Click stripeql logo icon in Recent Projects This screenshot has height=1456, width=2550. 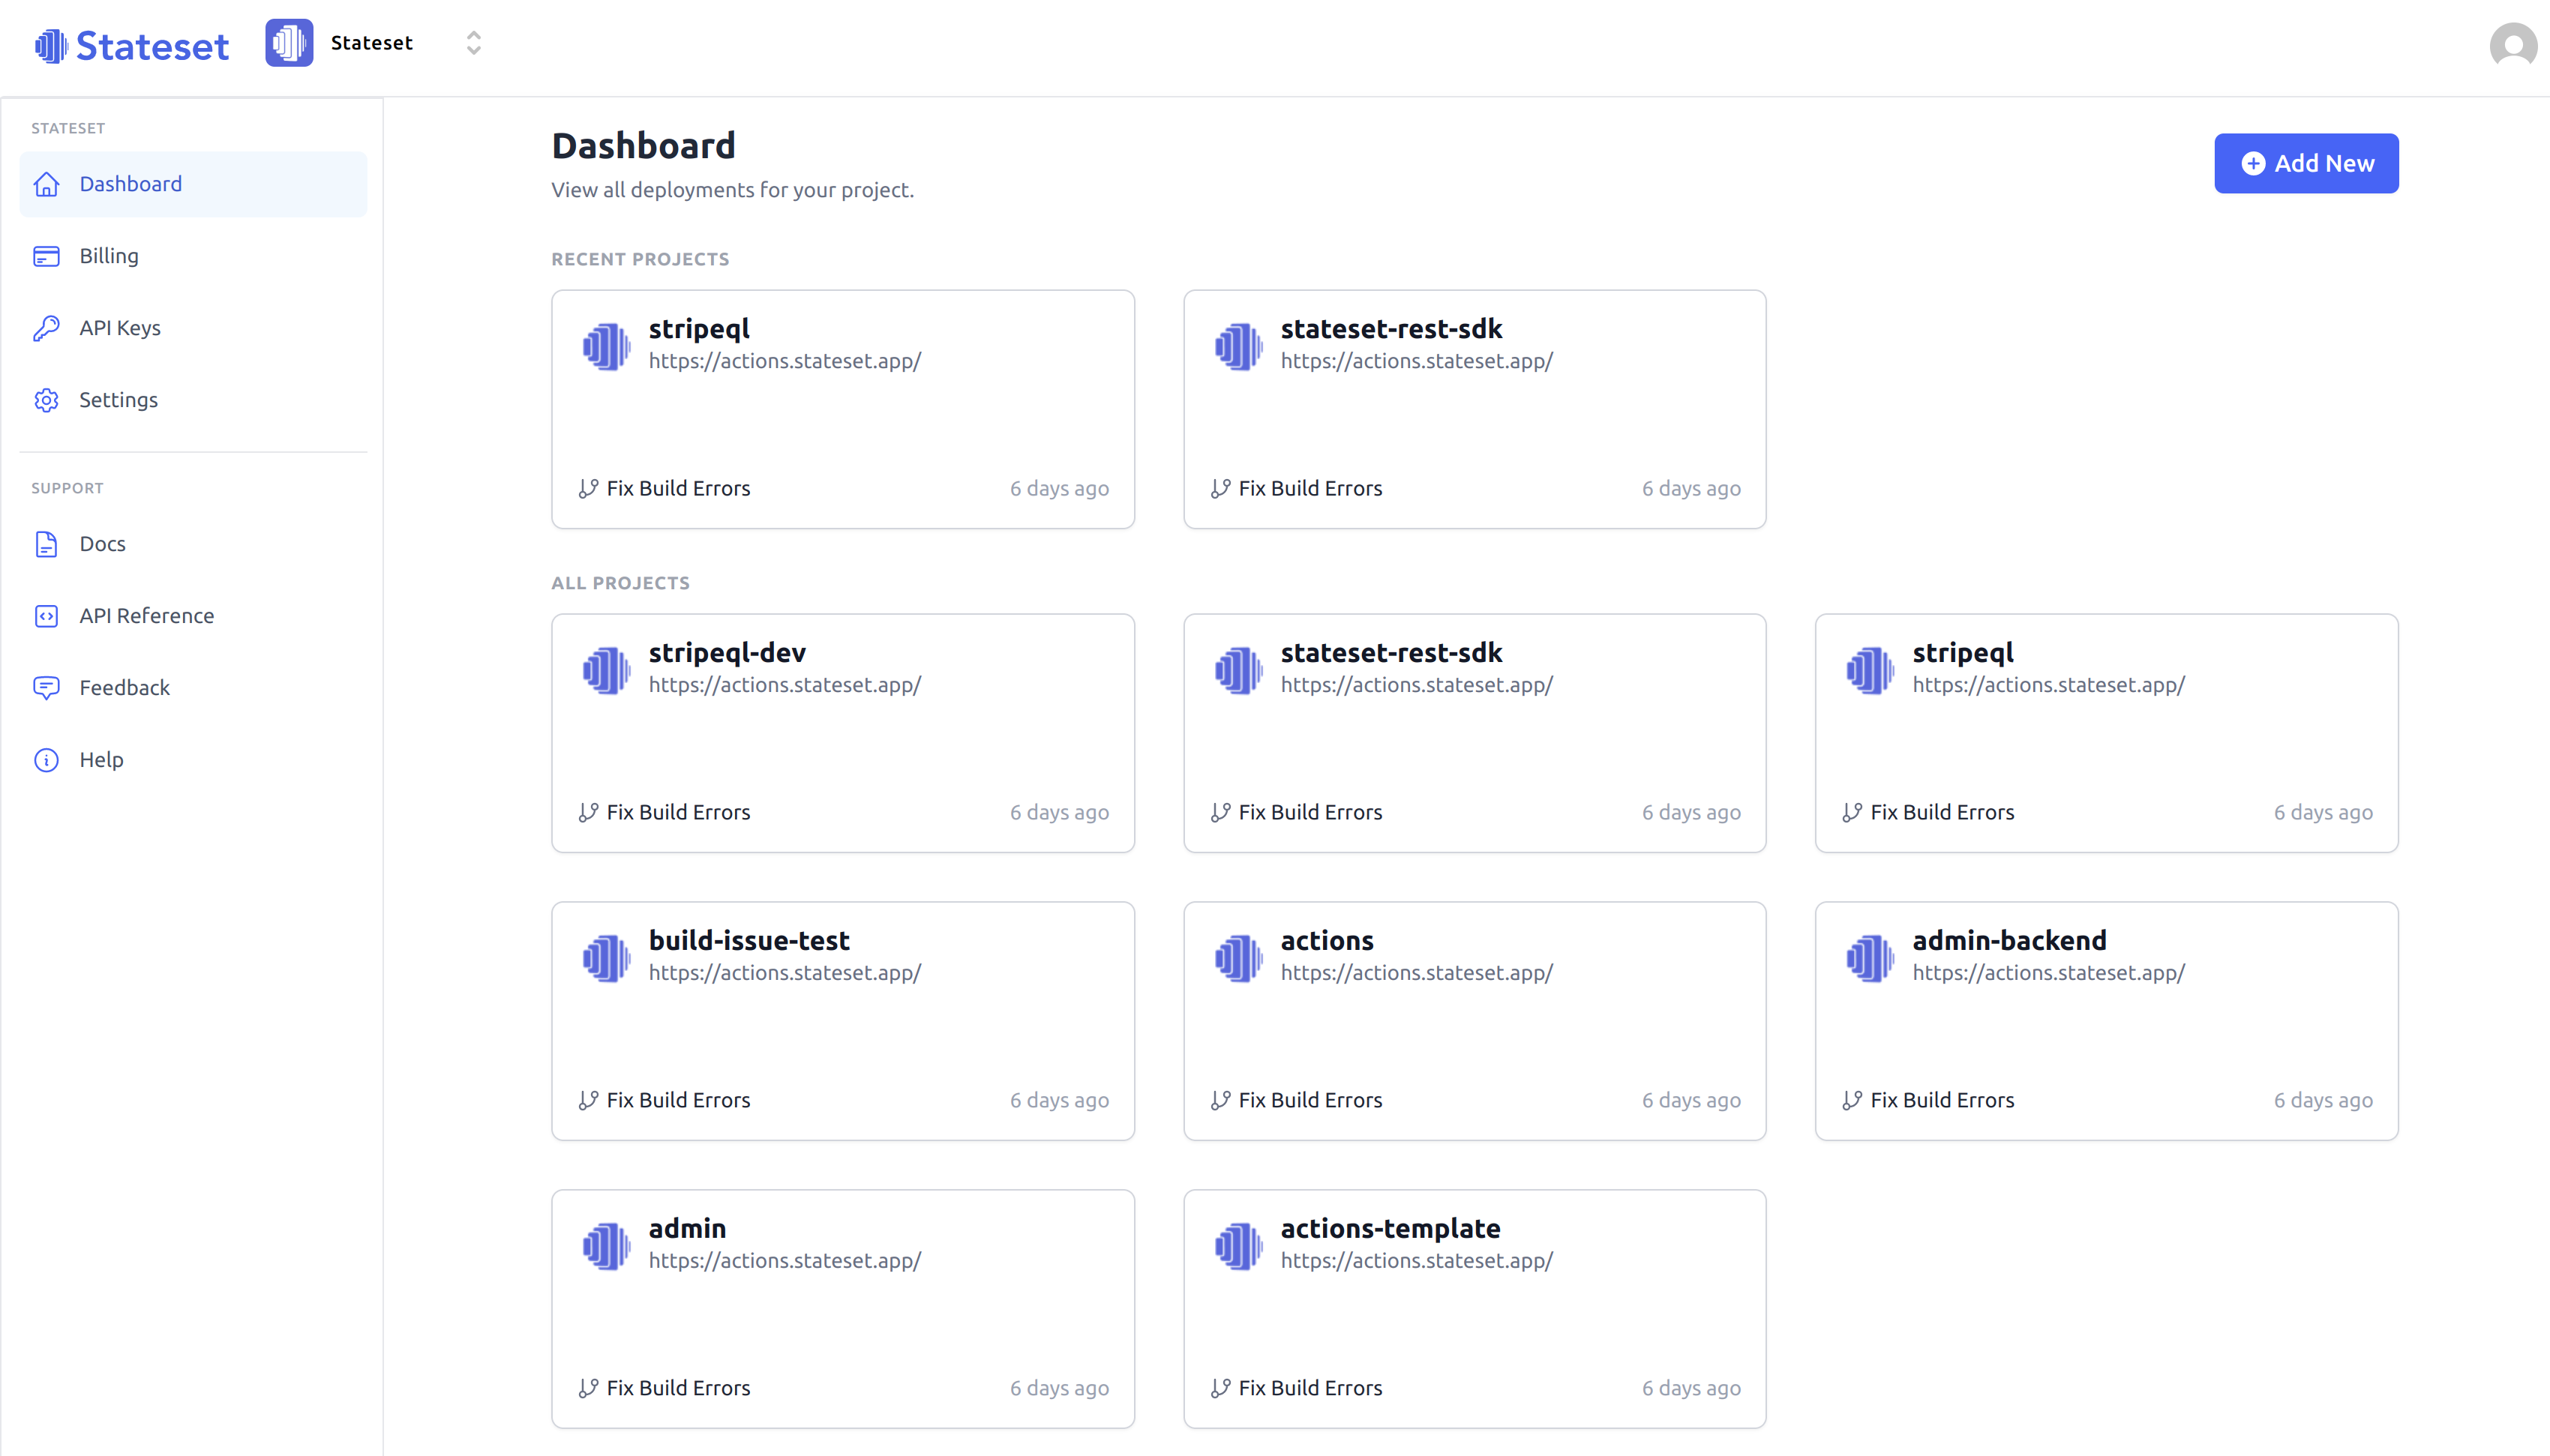coord(606,346)
